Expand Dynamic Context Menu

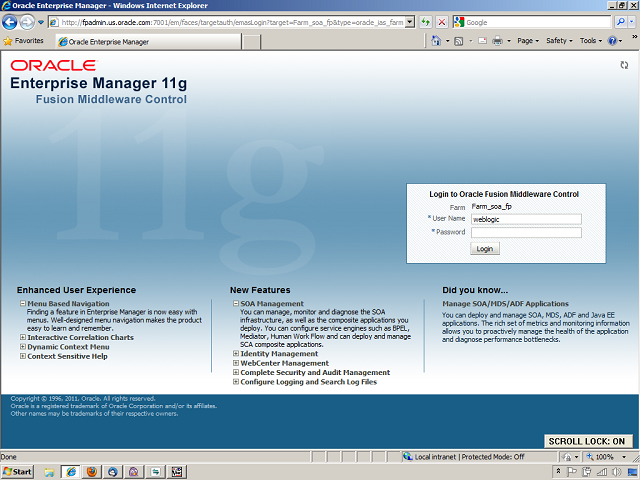tap(23, 347)
